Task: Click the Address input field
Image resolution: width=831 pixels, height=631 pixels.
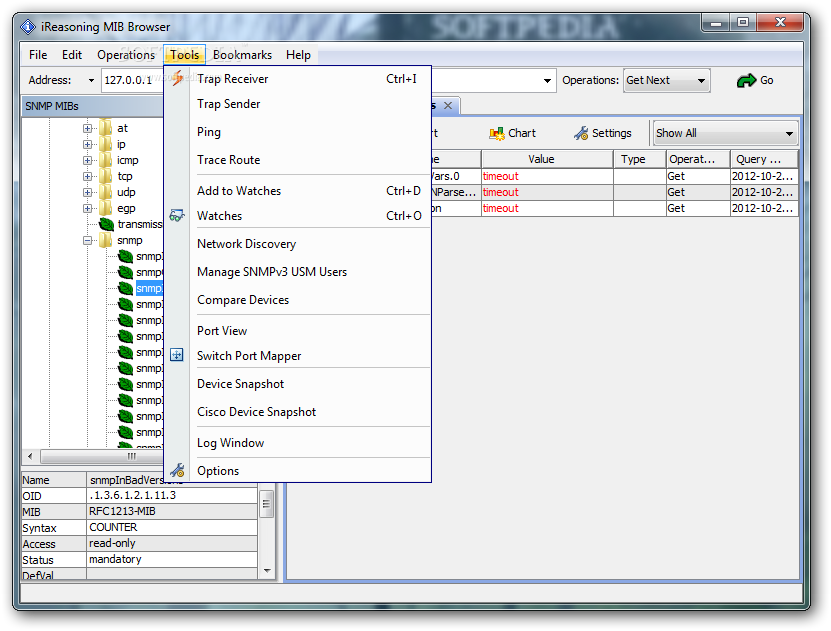Action: point(132,81)
